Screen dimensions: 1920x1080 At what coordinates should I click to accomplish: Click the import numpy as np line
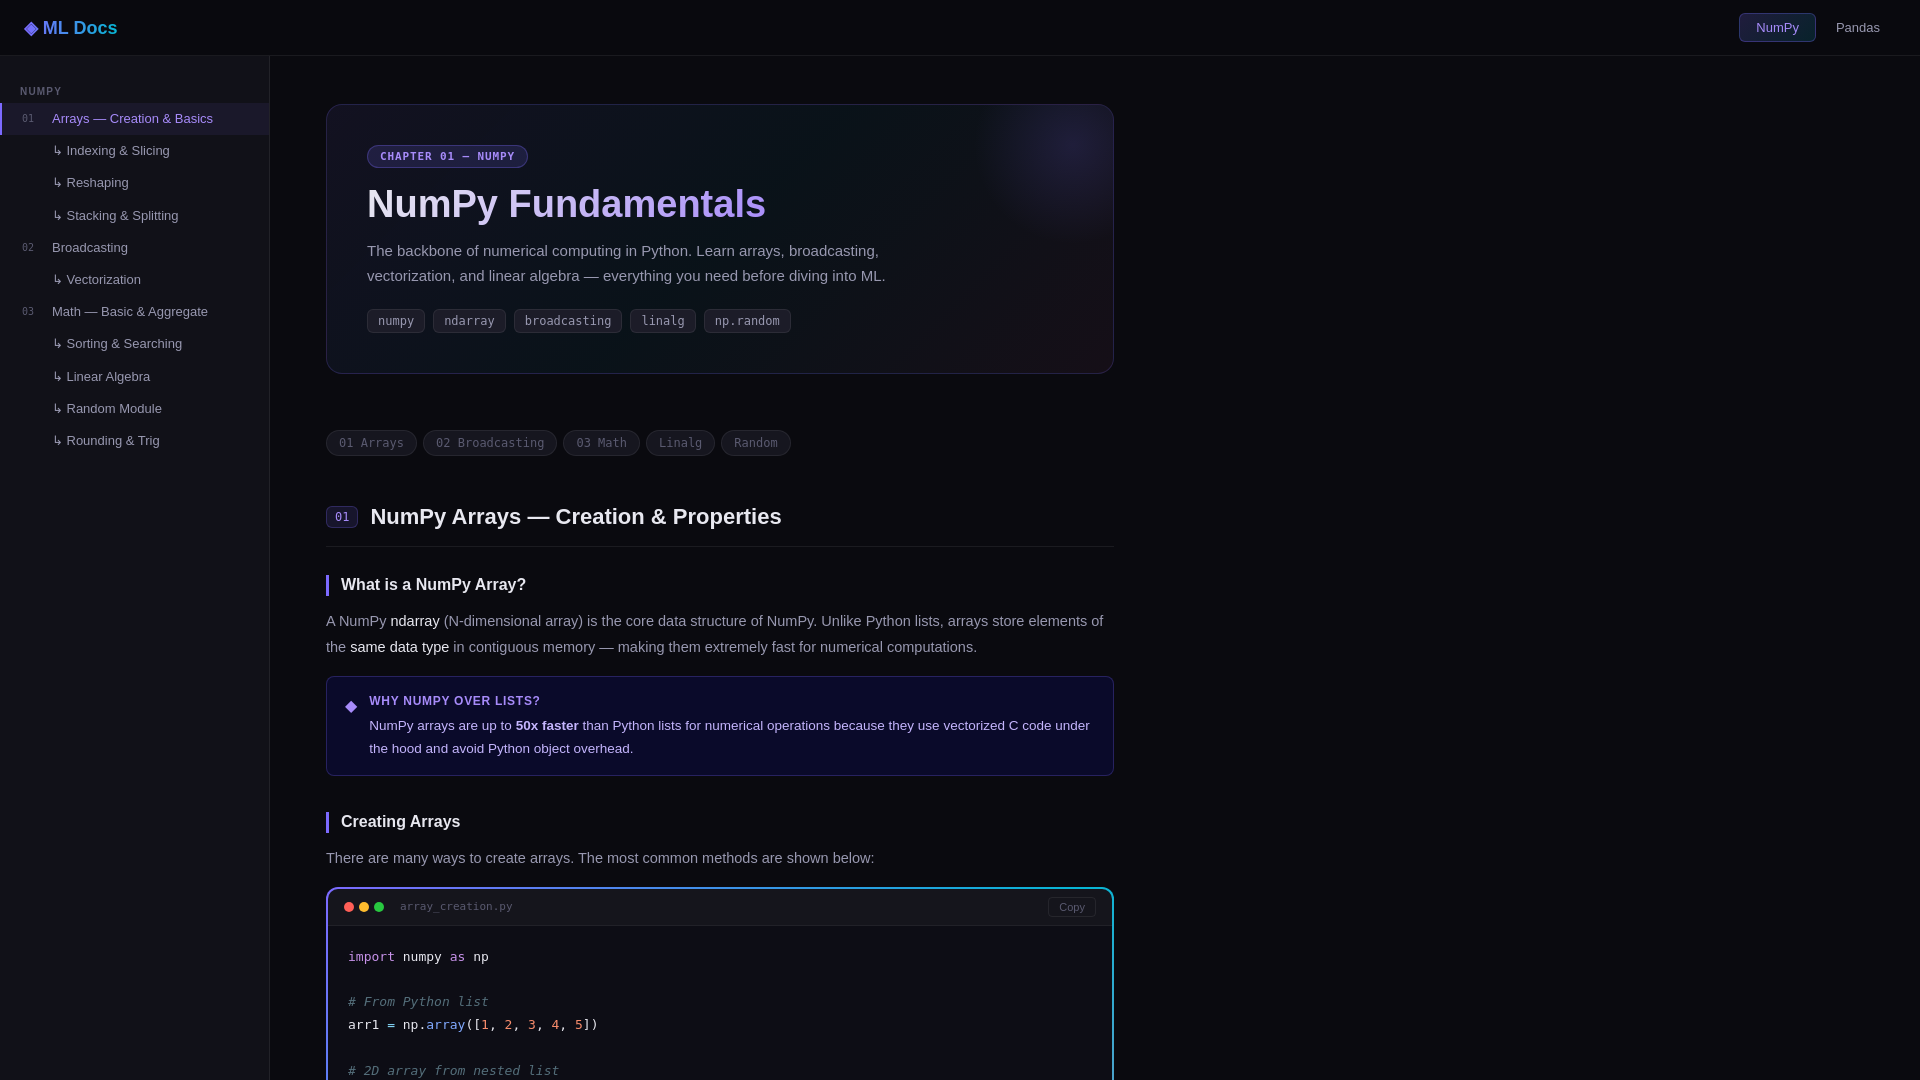418,957
